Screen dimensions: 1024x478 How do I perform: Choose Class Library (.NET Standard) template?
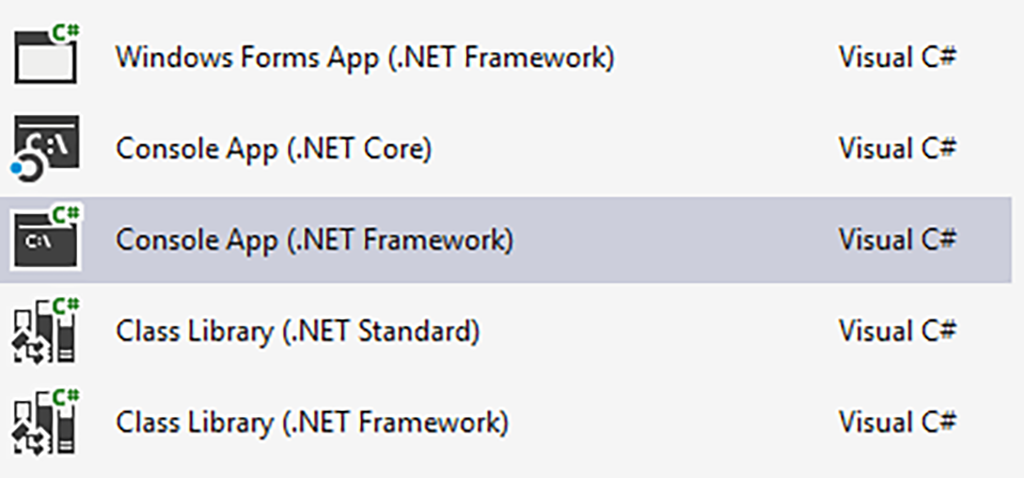[x=298, y=331]
